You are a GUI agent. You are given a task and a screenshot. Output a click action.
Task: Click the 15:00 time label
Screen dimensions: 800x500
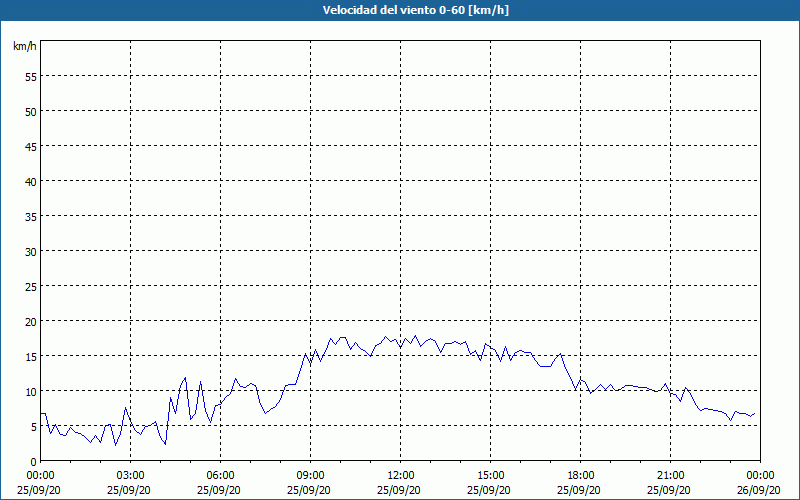(490, 476)
